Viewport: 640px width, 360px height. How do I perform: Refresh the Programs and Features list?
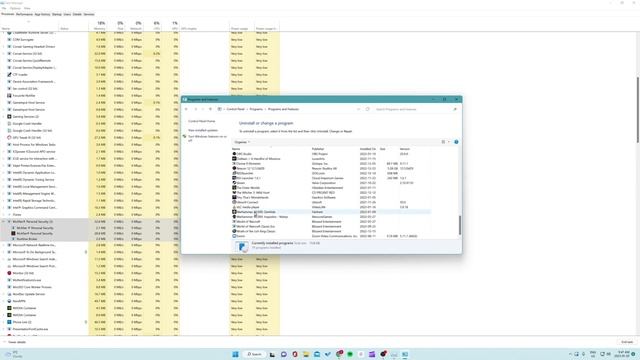click(367, 109)
